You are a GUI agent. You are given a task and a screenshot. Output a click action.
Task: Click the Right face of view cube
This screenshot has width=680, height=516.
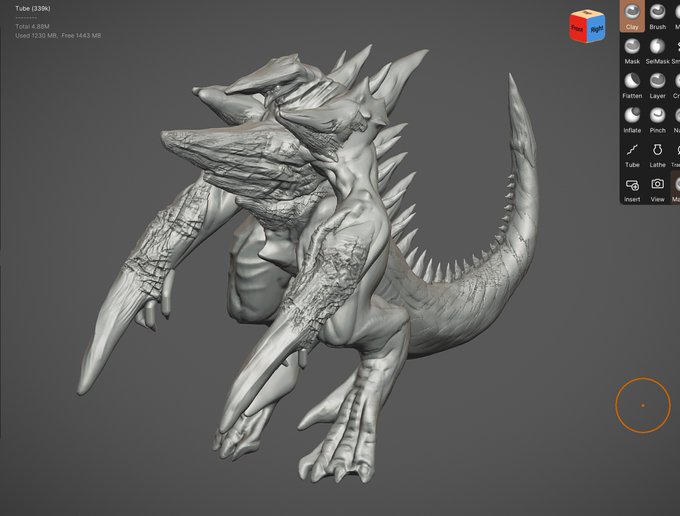[x=597, y=29]
